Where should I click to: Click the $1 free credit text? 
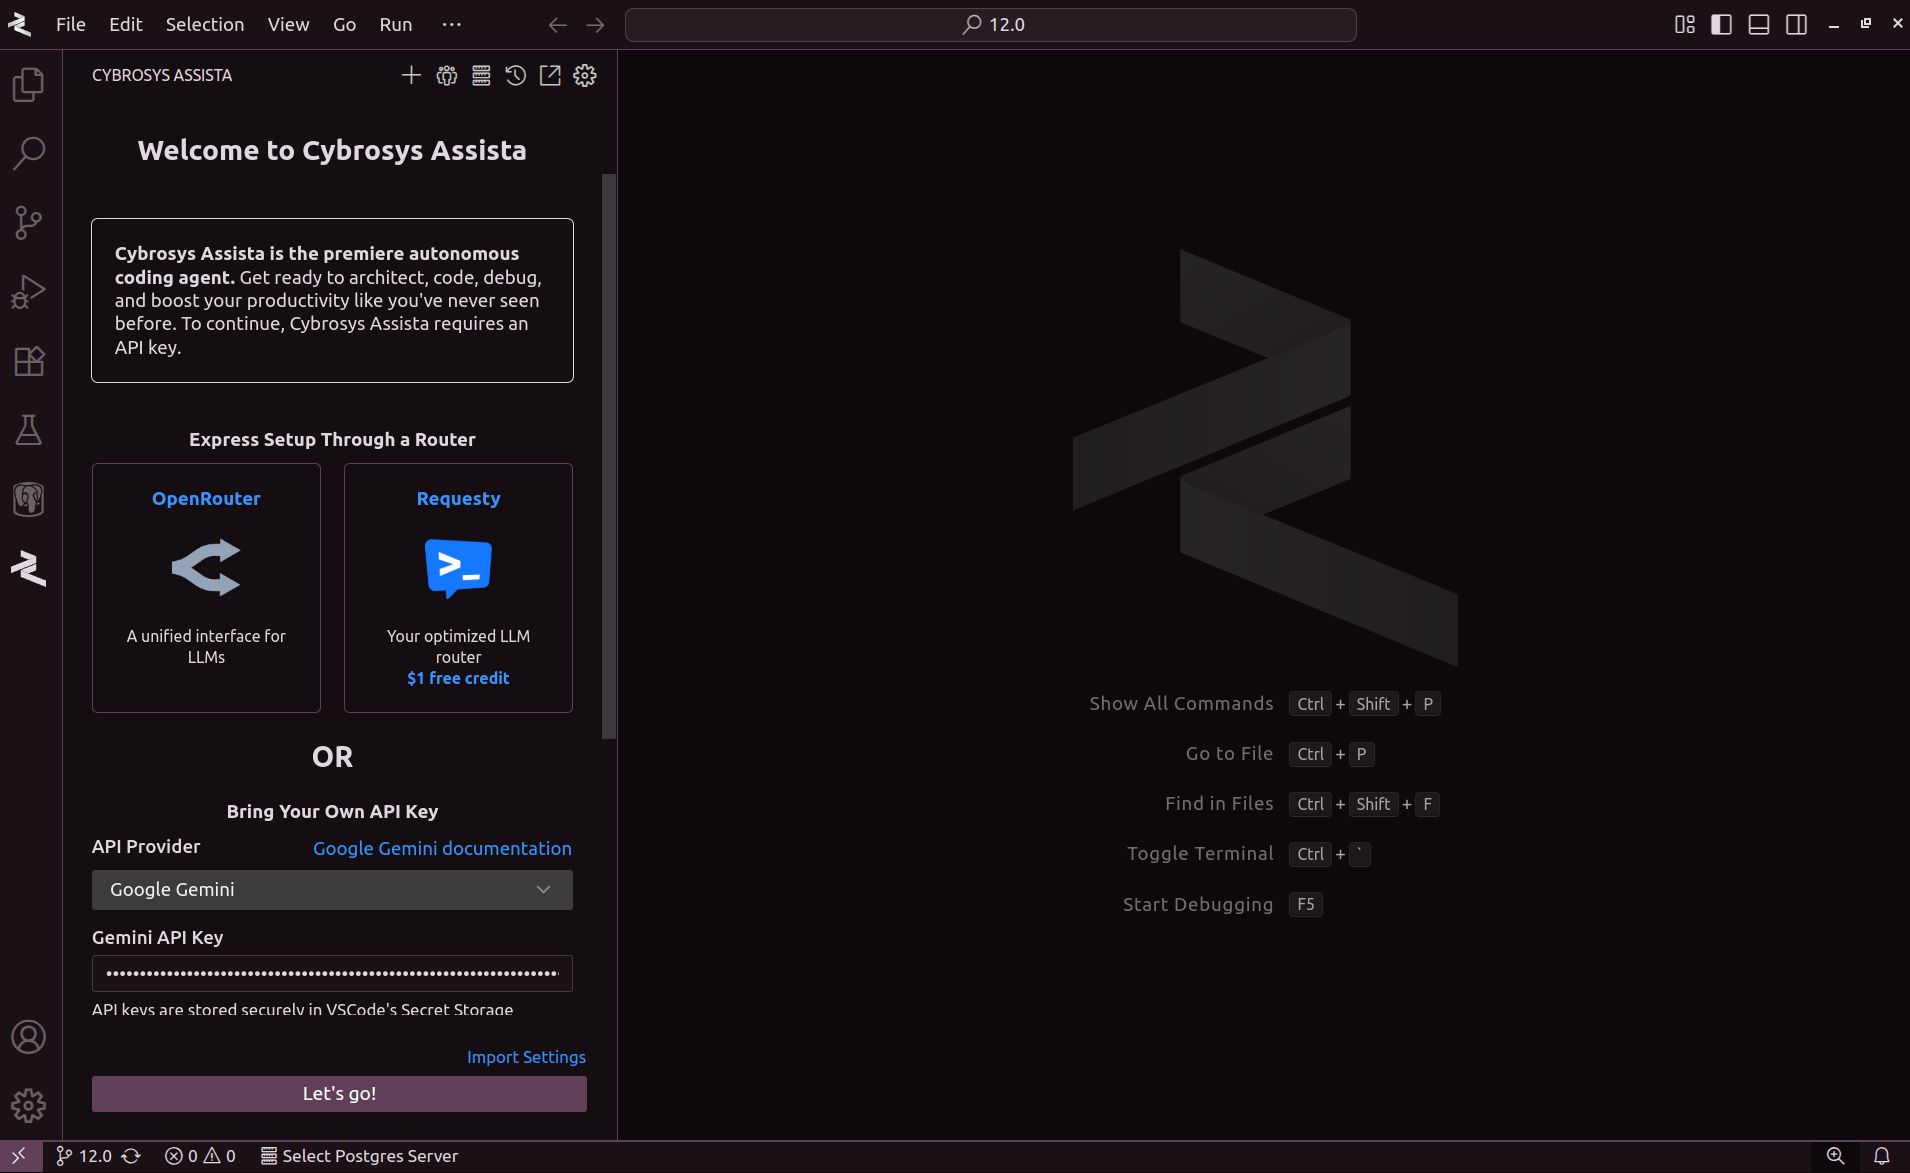click(x=458, y=678)
